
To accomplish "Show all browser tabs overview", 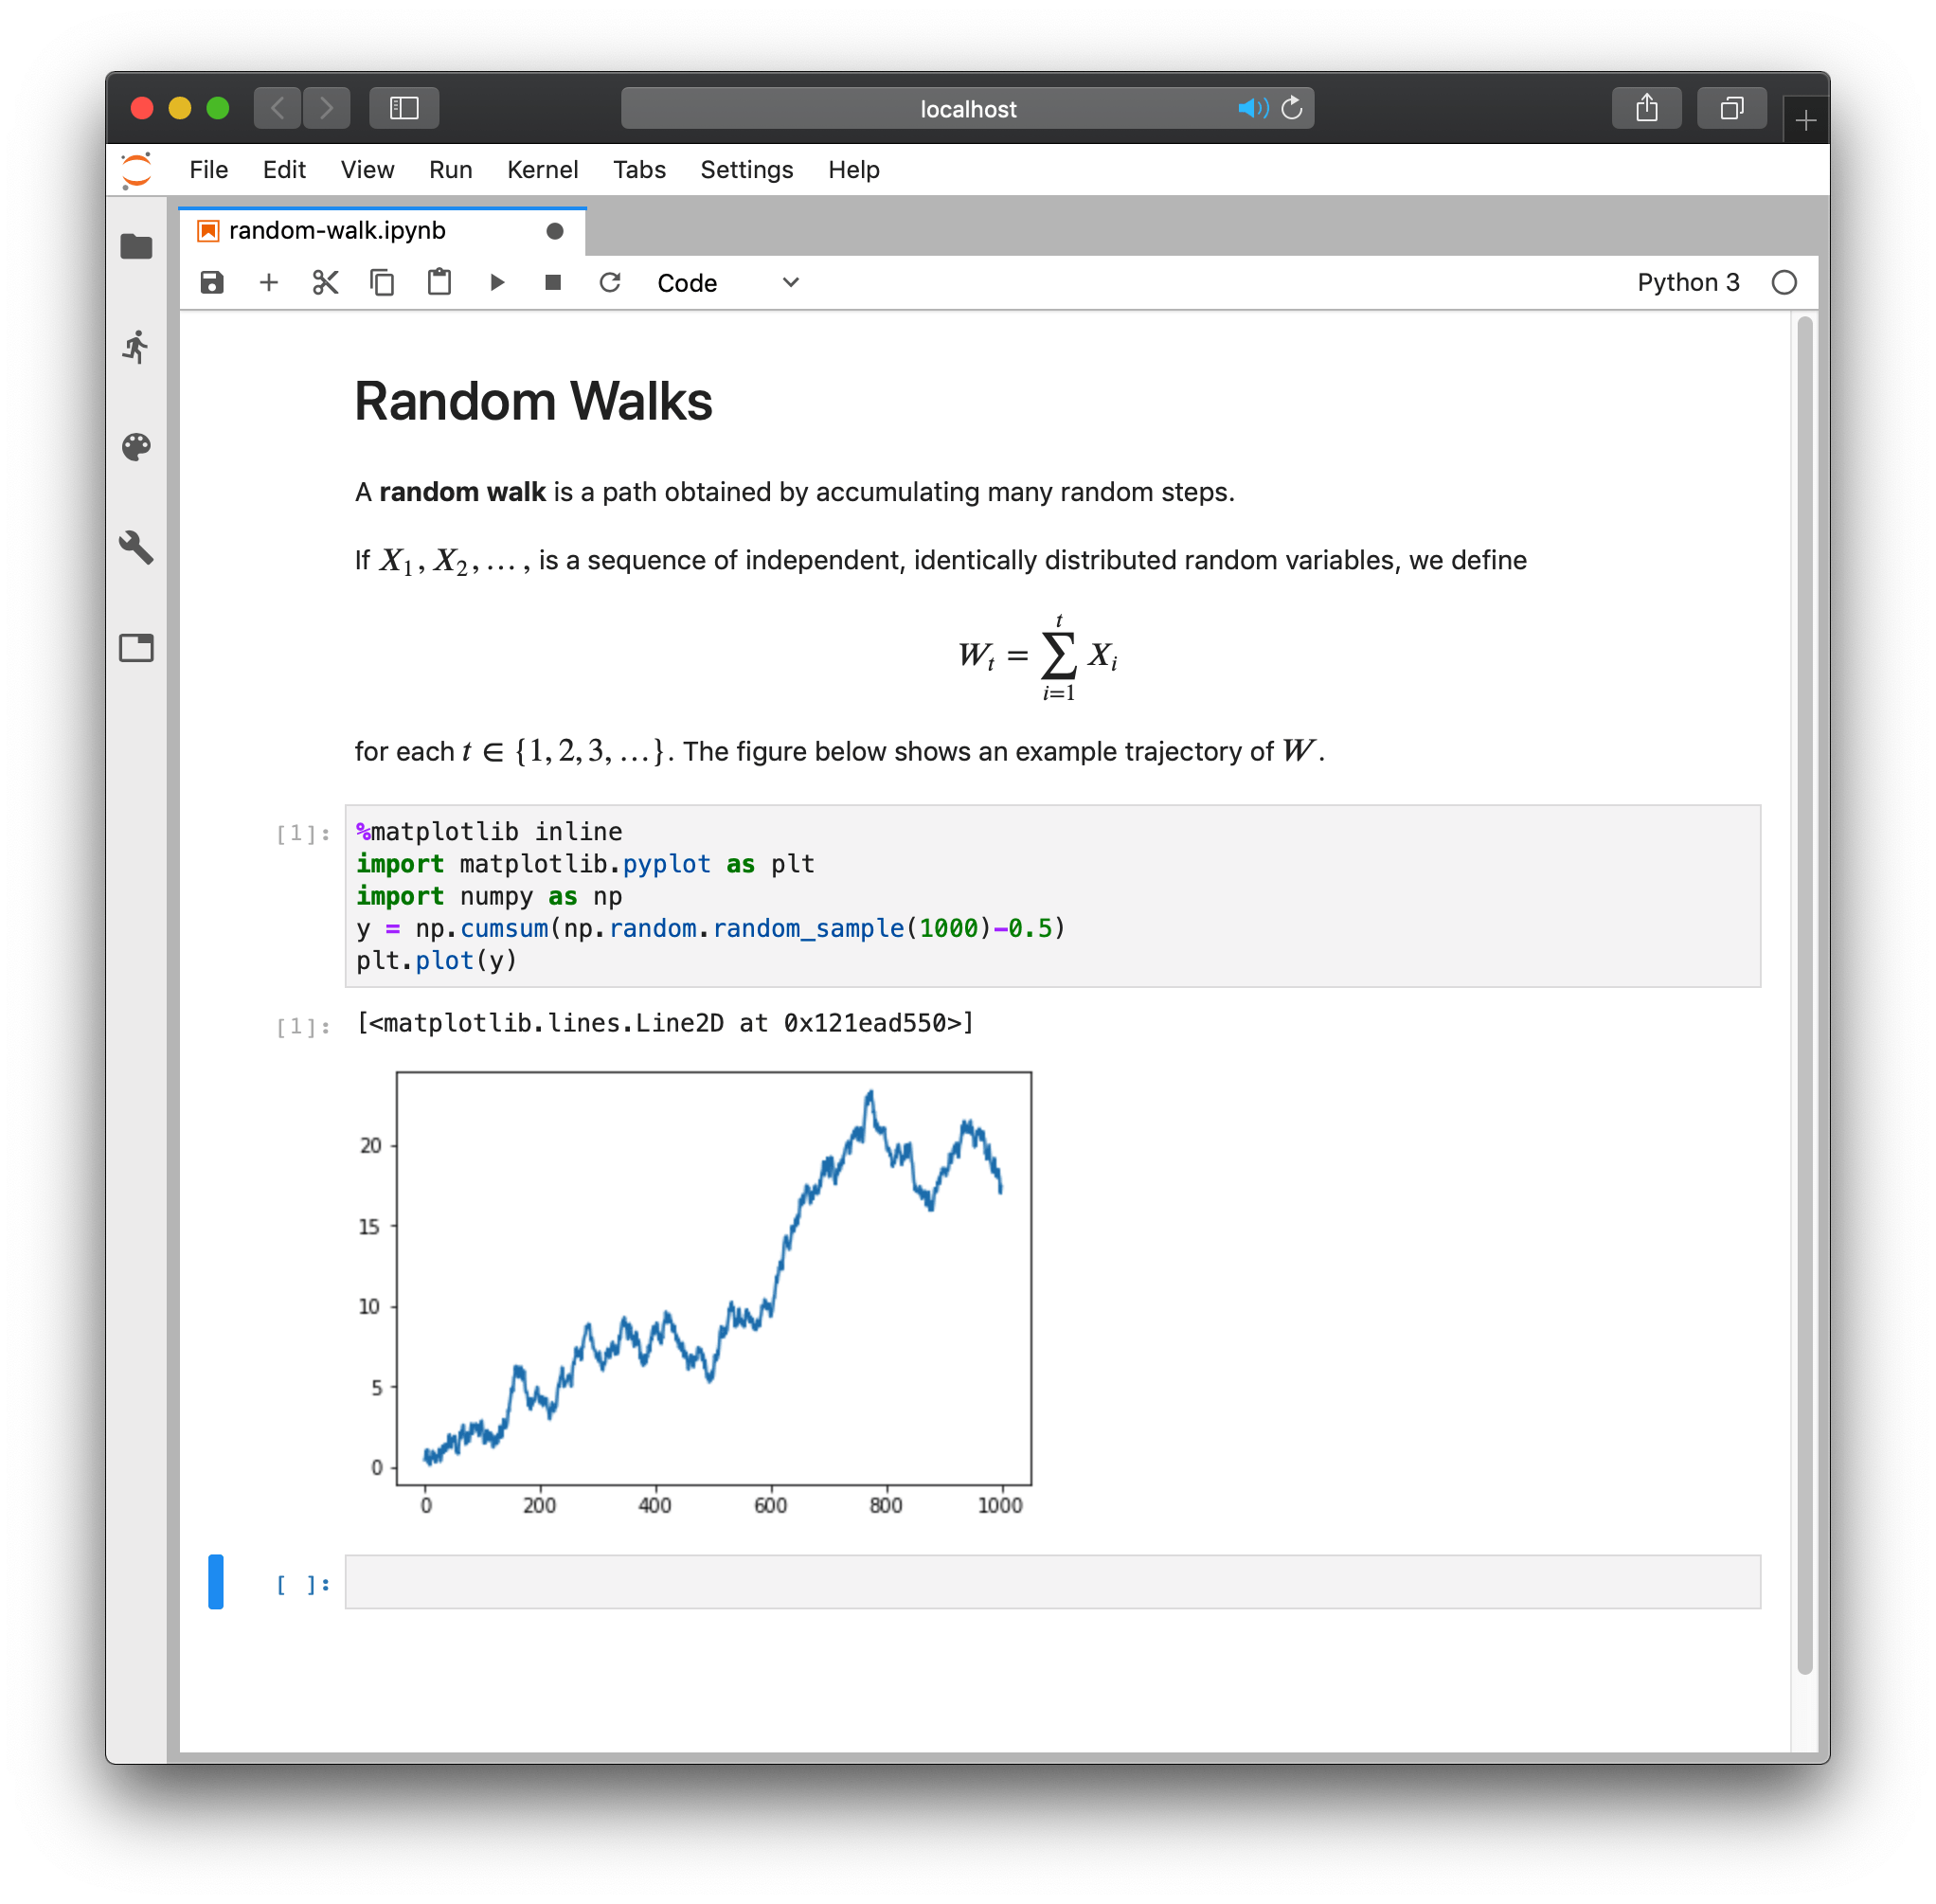I will pos(1731,108).
